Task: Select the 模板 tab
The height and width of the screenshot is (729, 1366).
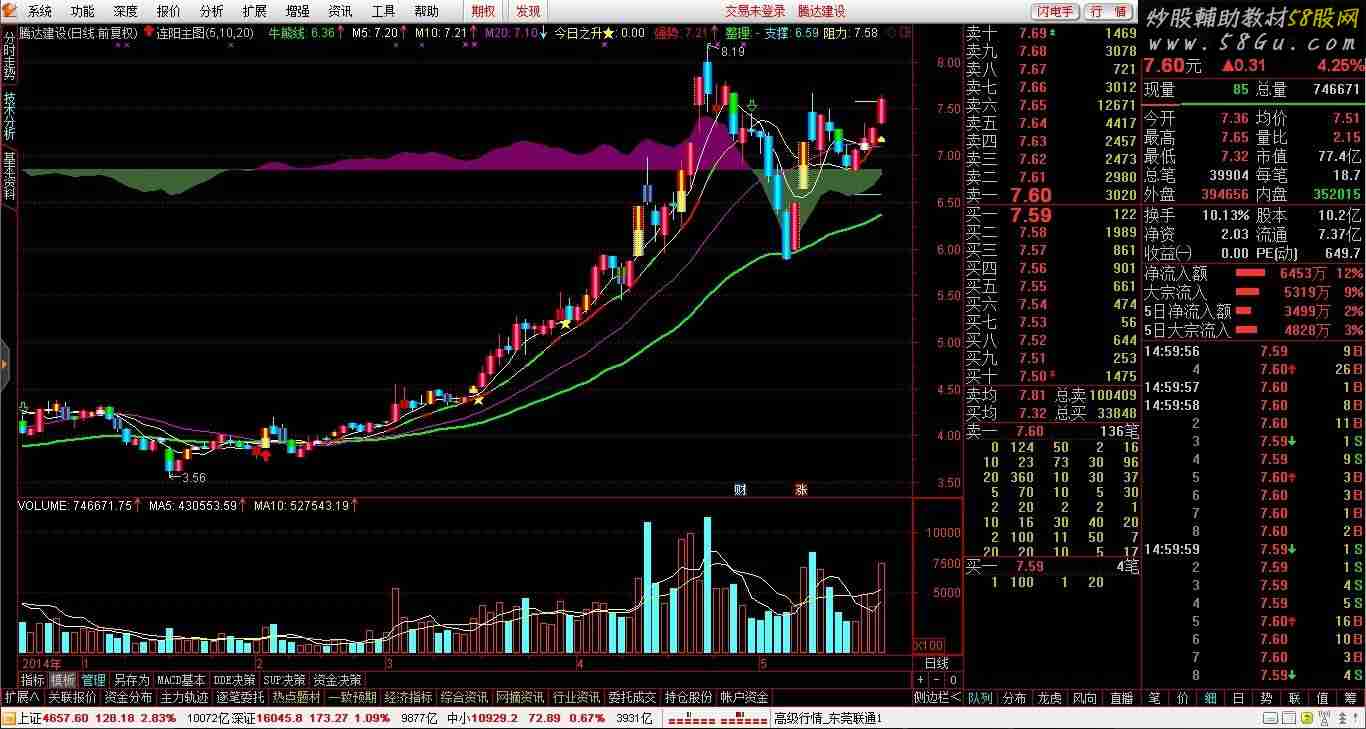Action: [63, 679]
